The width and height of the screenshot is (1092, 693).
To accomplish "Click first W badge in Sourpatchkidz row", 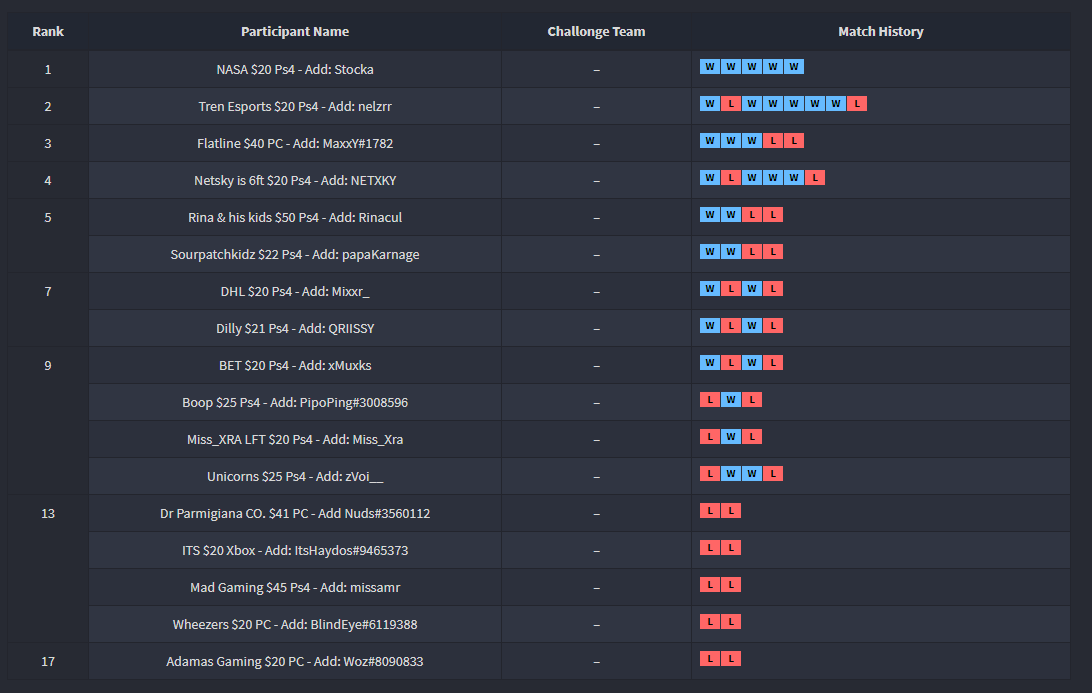I will coord(710,251).
